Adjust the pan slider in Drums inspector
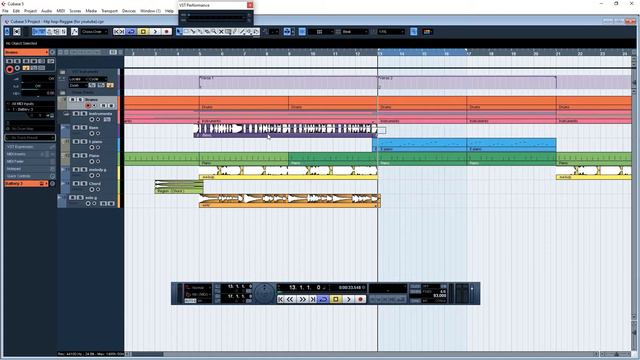 tap(38, 86)
